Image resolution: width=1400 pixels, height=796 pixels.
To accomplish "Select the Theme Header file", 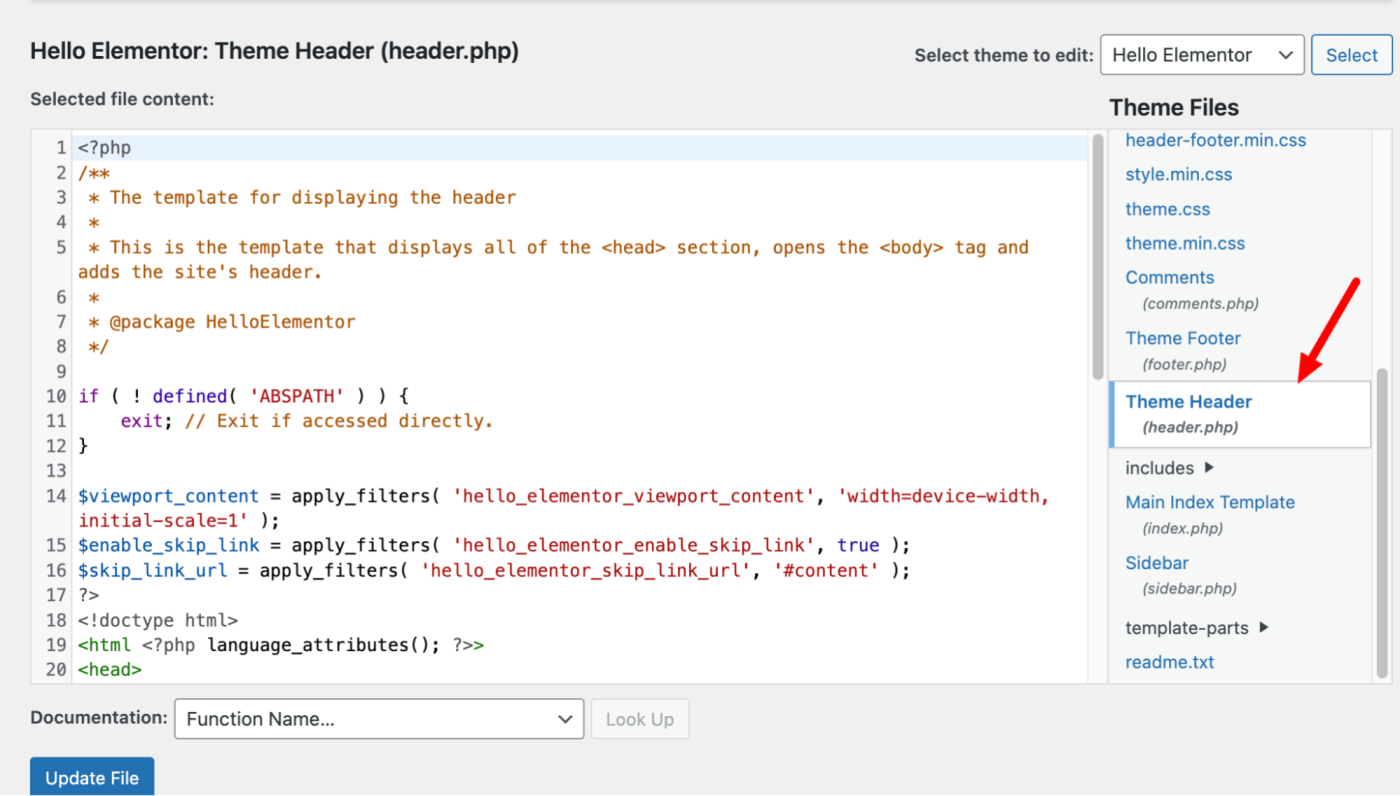I will pyautogui.click(x=1240, y=413).
